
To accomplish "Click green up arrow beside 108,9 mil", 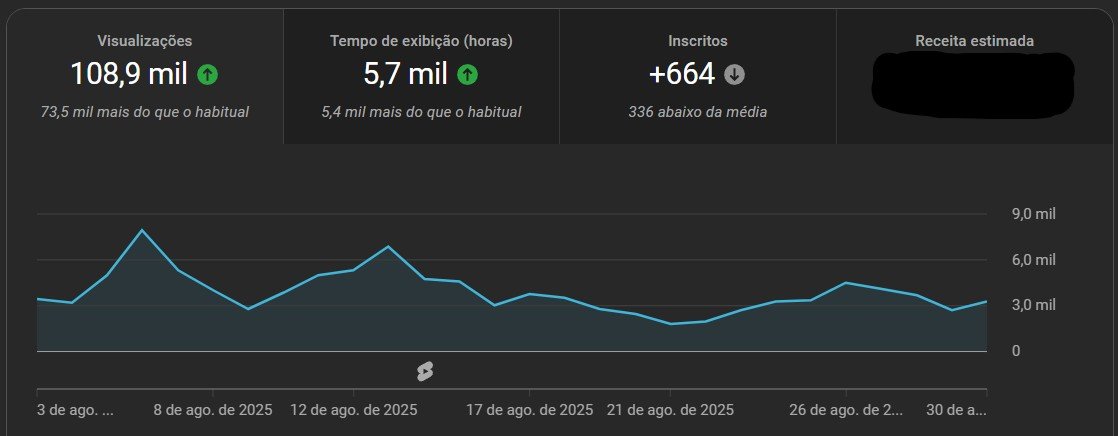I will (207, 74).
